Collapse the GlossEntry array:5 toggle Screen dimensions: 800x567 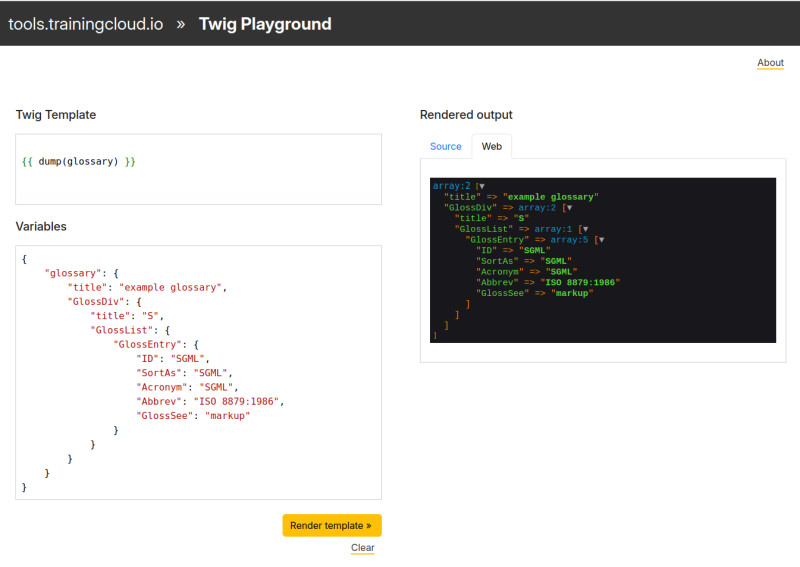601,240
